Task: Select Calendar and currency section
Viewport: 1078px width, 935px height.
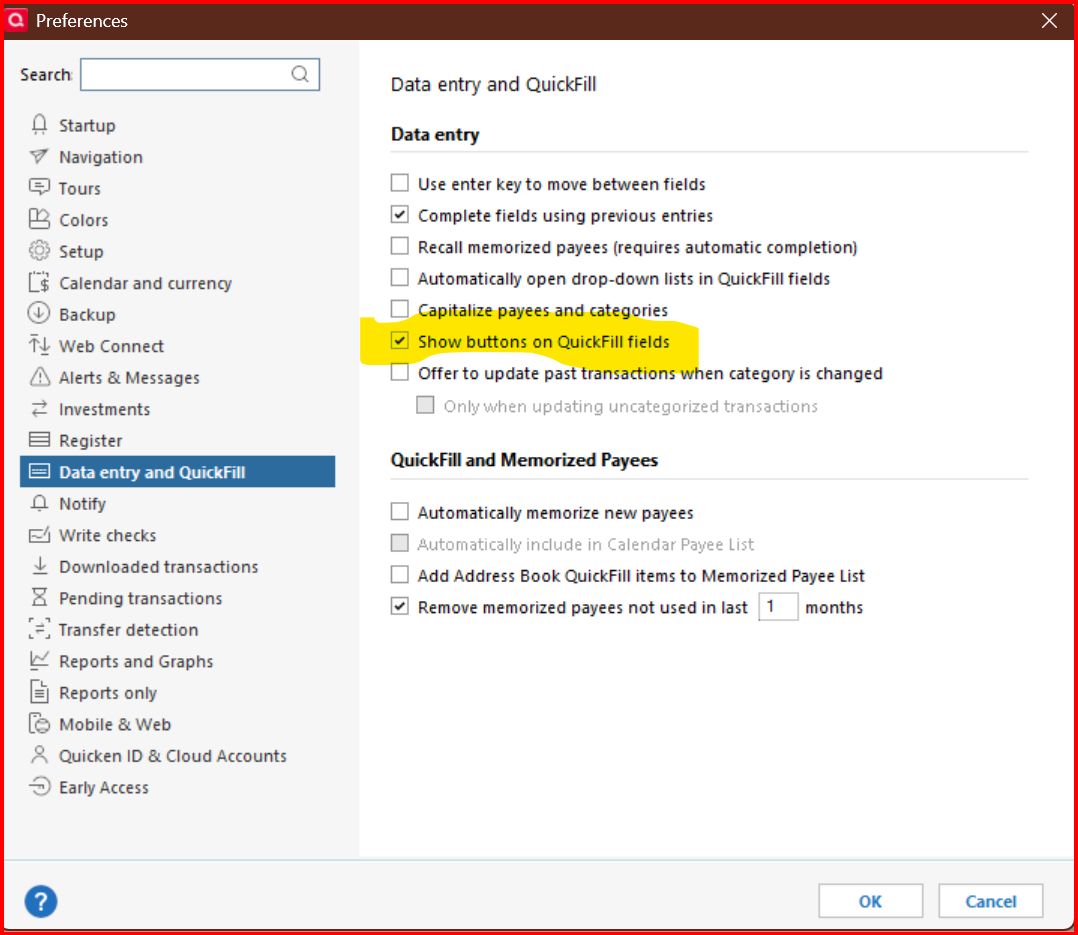Action: click(x=145, y=283)
